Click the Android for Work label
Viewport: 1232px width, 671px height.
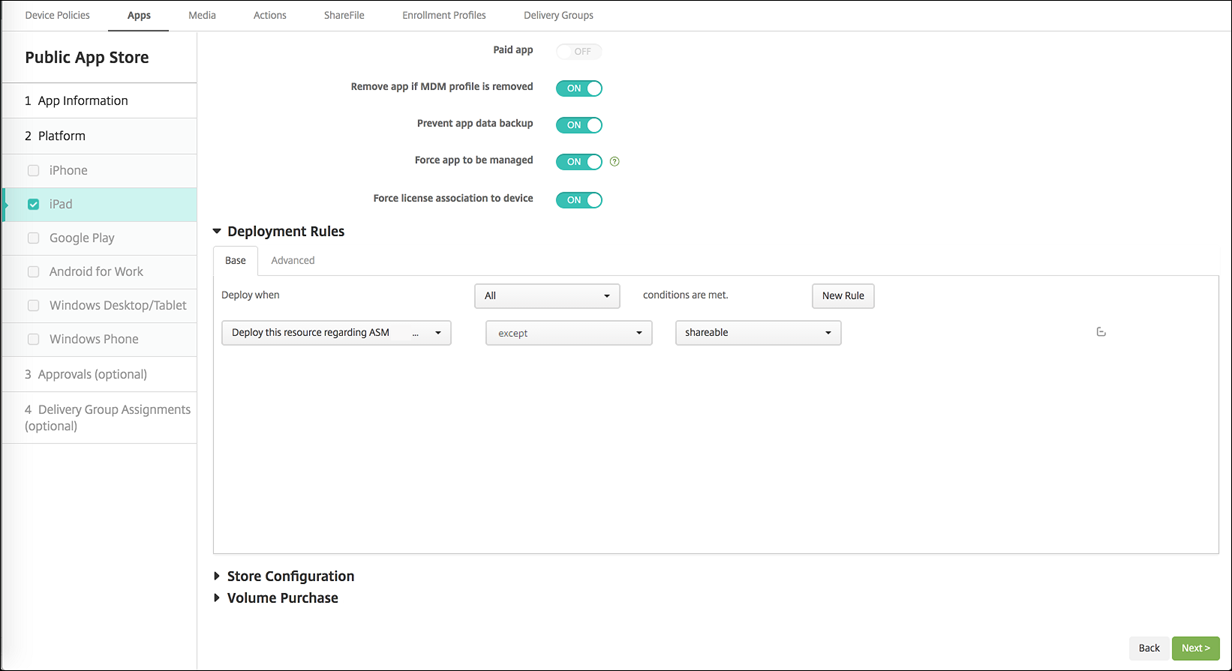click(x=96, y=272)
